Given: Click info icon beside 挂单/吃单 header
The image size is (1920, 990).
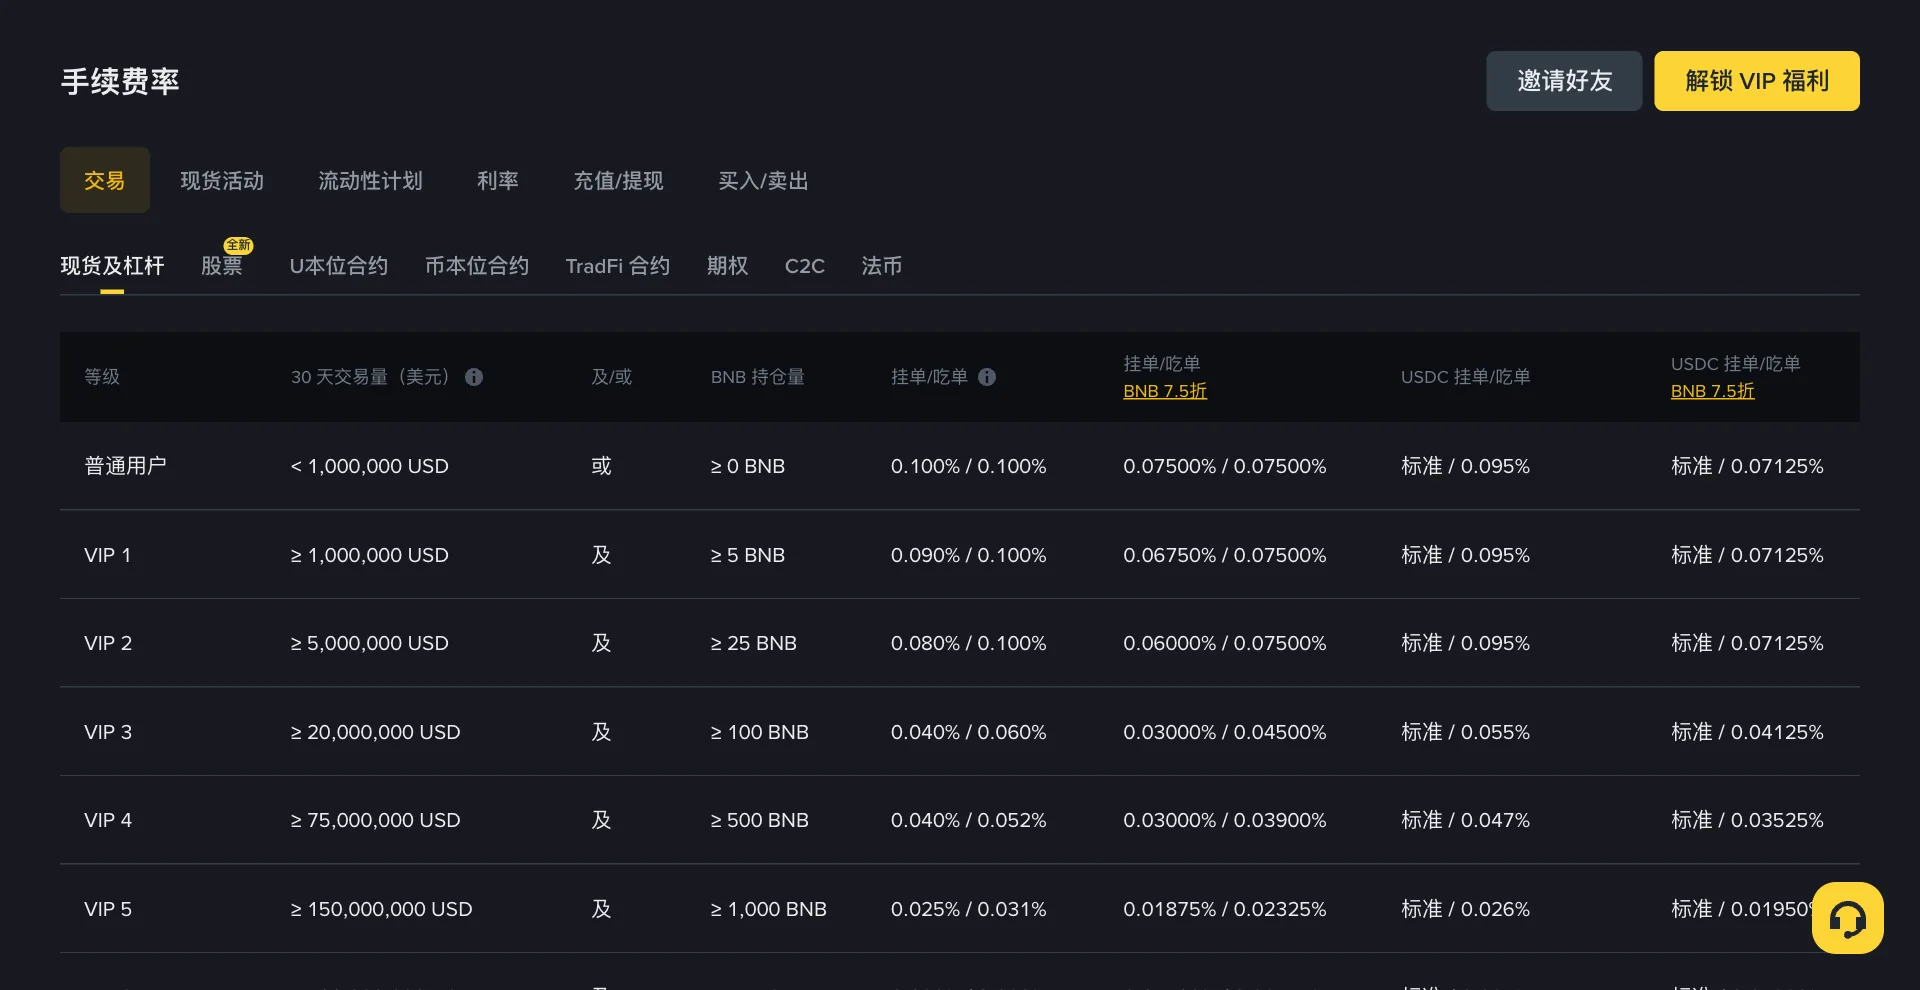Looking at the screenshot, I should pos(987,377).
